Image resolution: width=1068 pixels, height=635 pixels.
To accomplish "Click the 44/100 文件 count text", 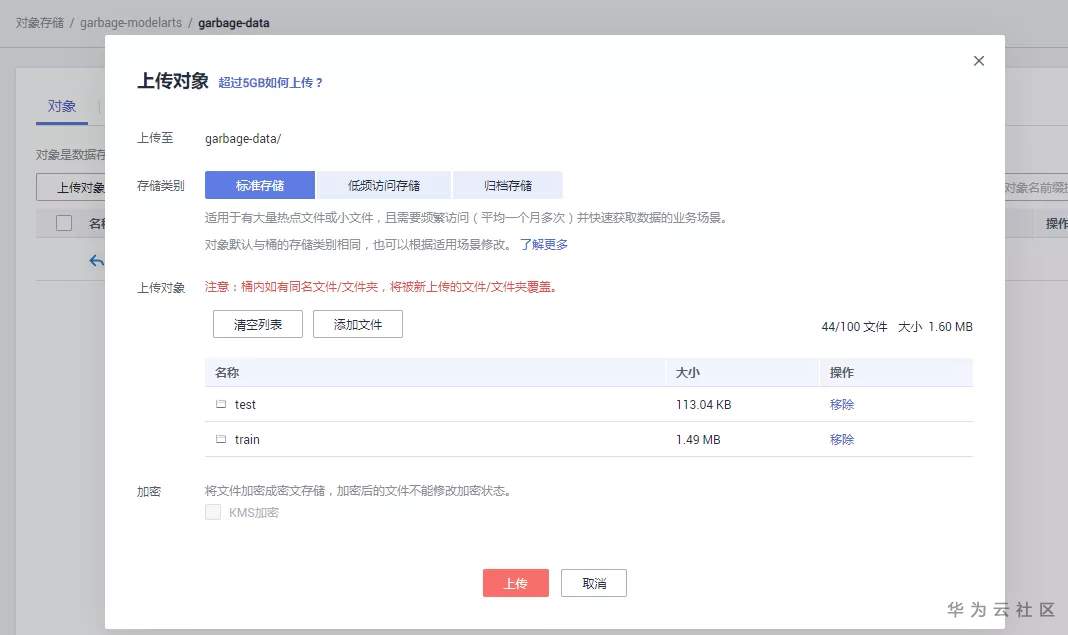I will [x=854, y=326].
